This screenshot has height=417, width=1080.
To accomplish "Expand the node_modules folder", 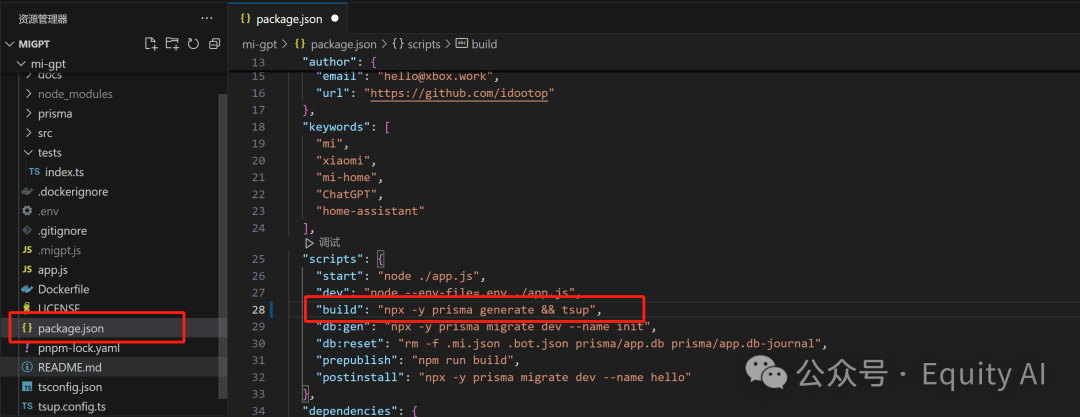I will [x=75, y=94].
